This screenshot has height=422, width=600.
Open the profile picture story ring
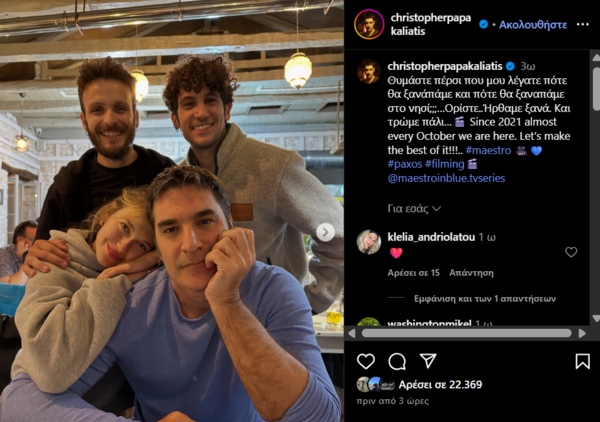[369, 24]
